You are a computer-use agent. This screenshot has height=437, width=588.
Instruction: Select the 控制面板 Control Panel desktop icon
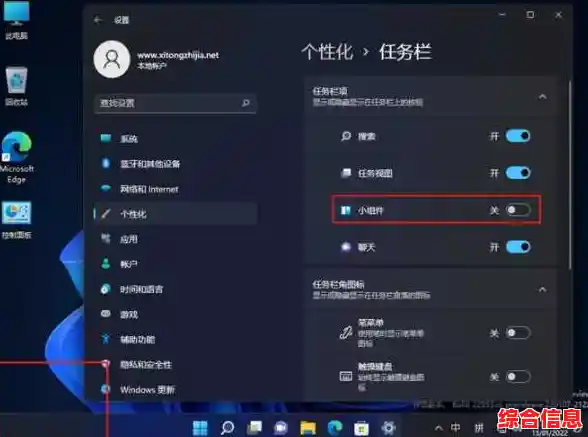point(16,220)
